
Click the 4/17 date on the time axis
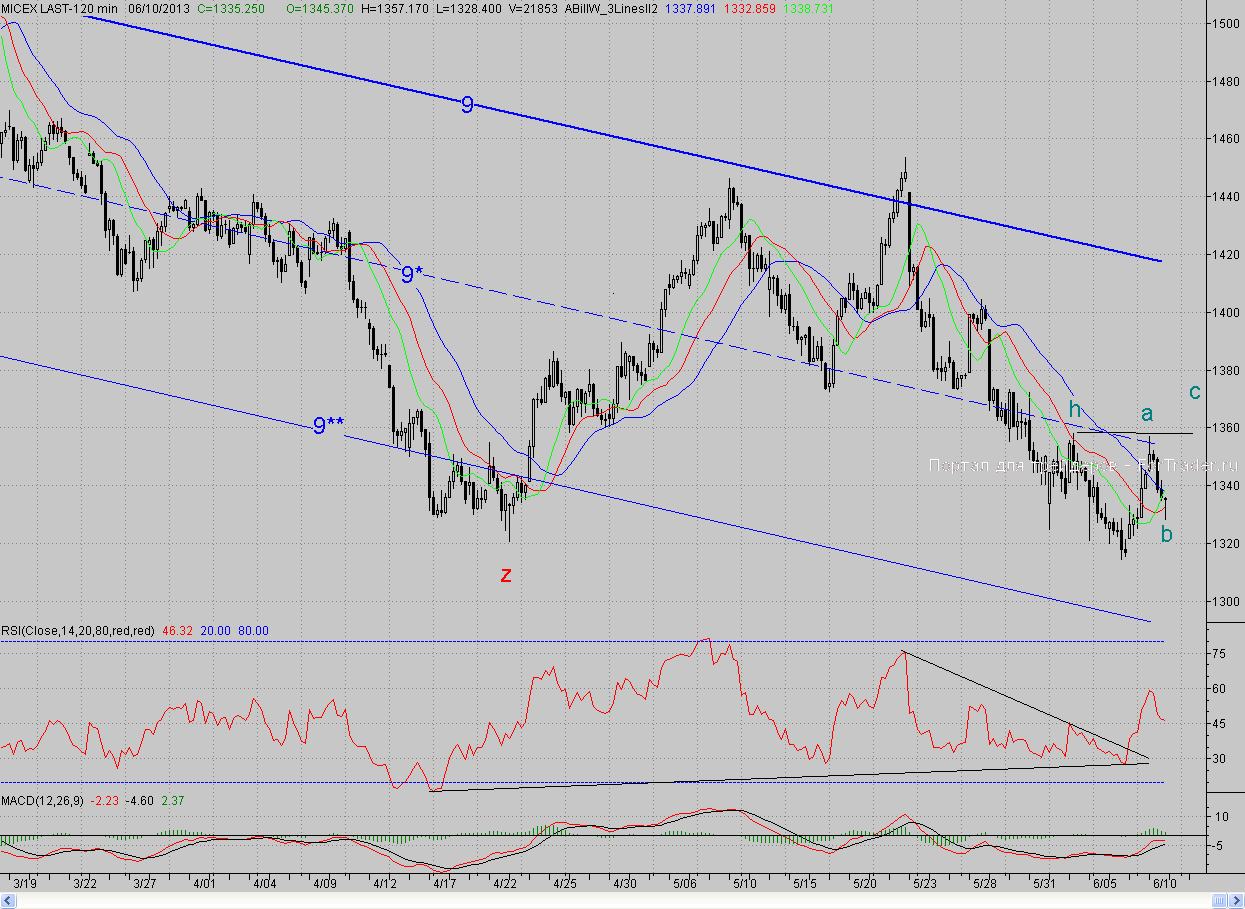tap(445, 884)
